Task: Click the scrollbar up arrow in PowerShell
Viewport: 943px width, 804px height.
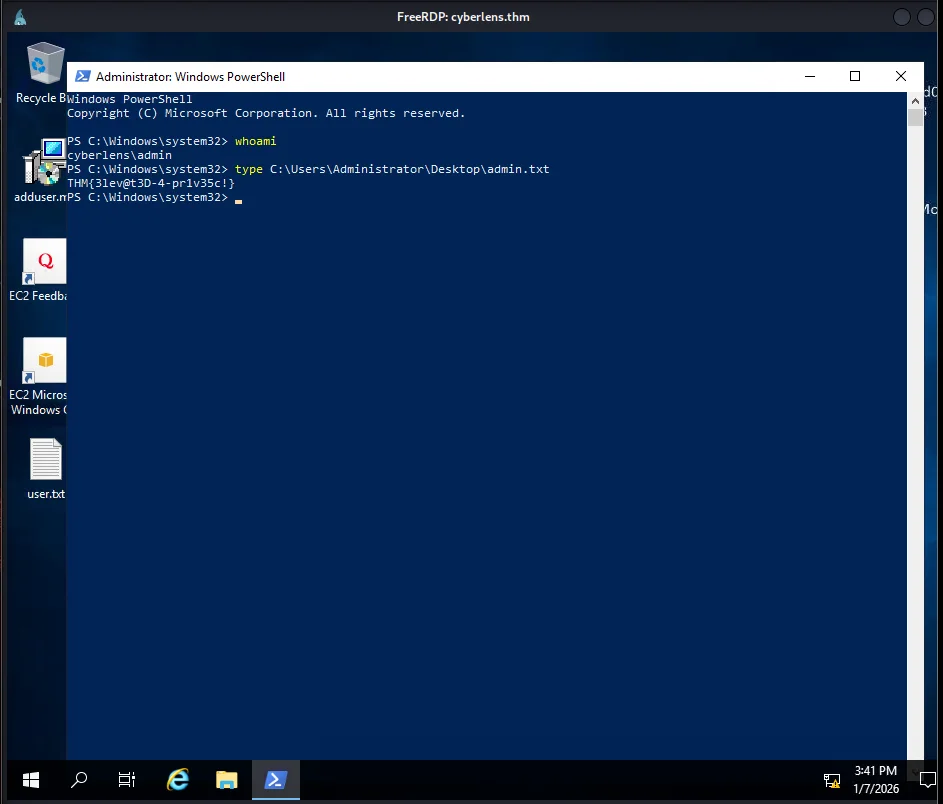Action: [x=915, y=100]
